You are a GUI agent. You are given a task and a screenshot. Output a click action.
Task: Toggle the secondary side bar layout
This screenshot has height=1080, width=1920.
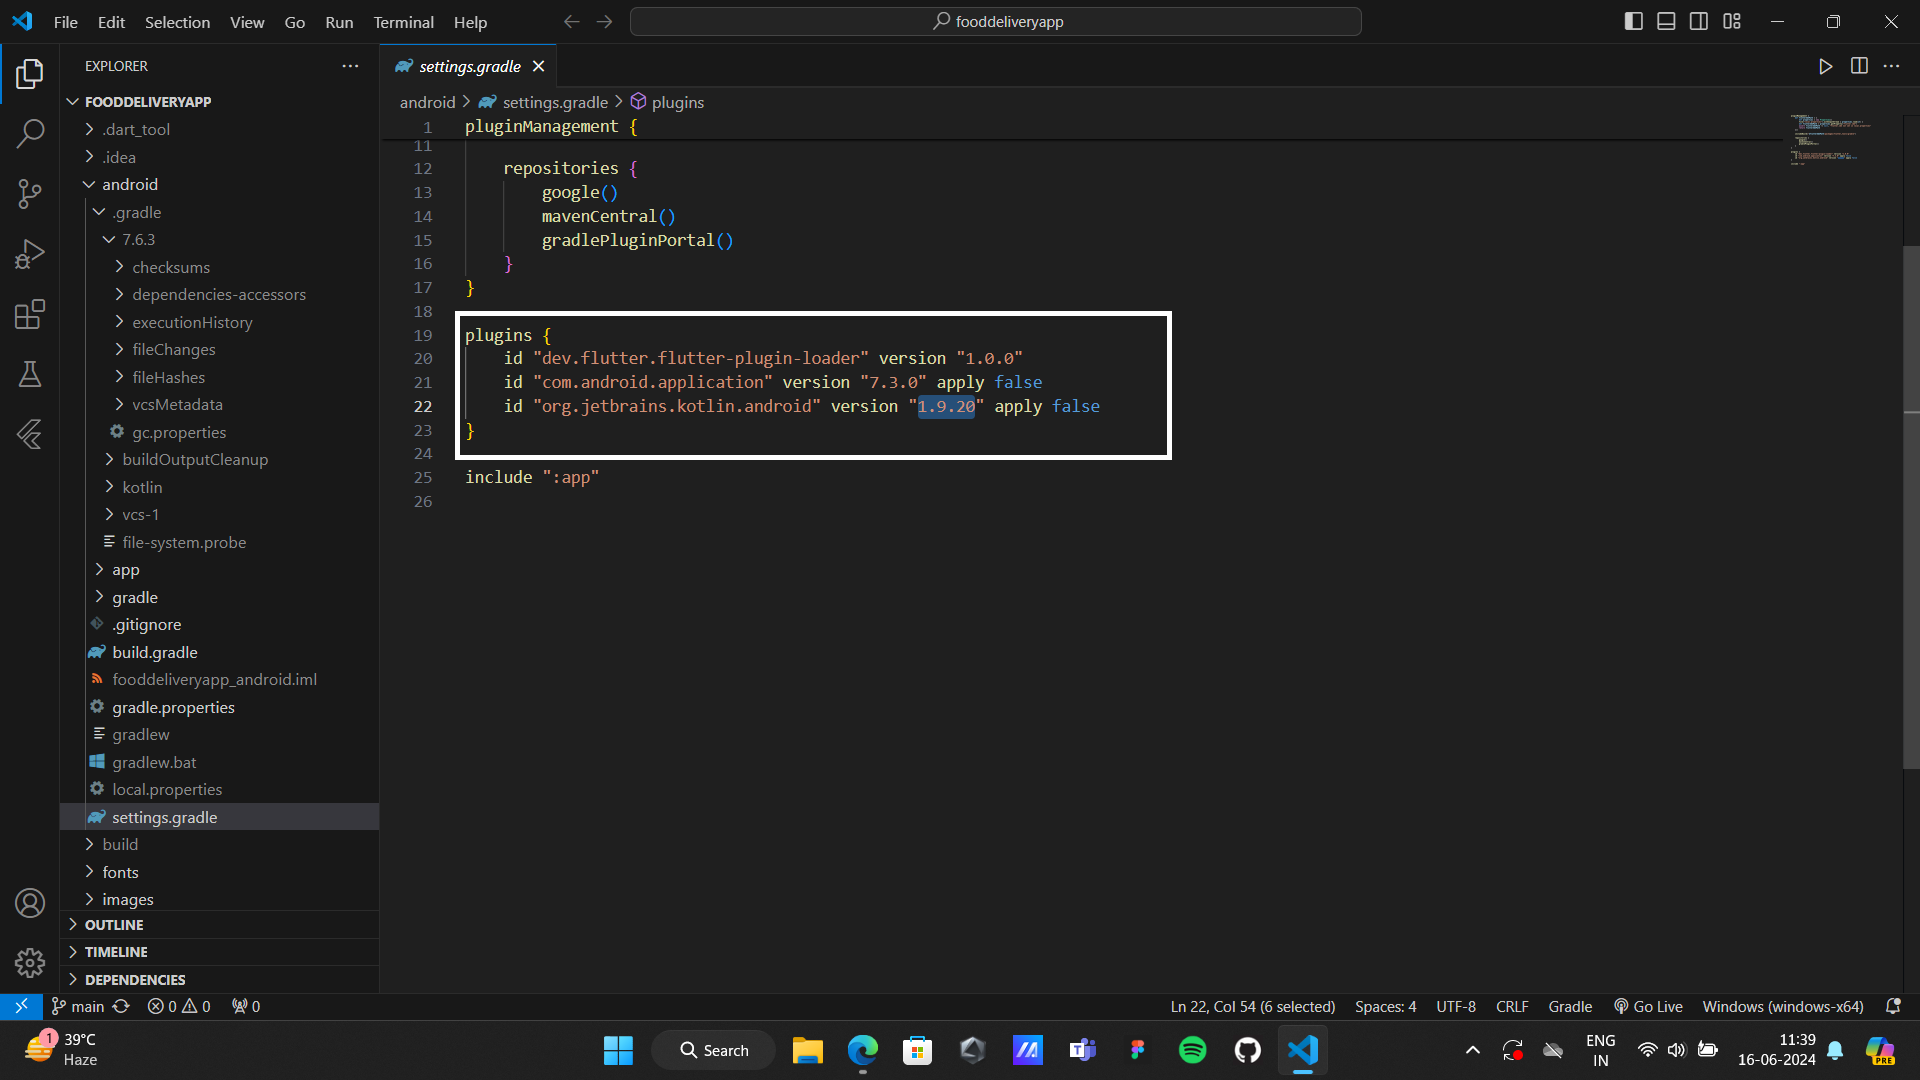coord(1699,21)
